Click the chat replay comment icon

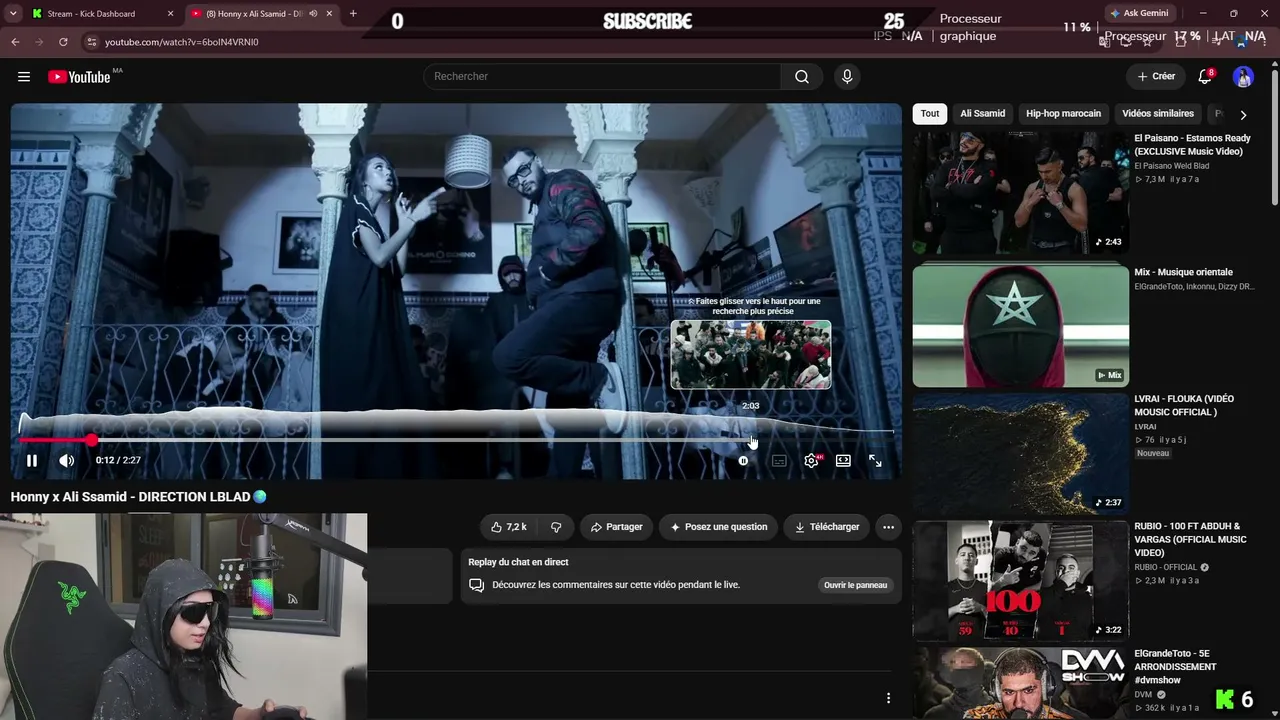tap(477, 585)
